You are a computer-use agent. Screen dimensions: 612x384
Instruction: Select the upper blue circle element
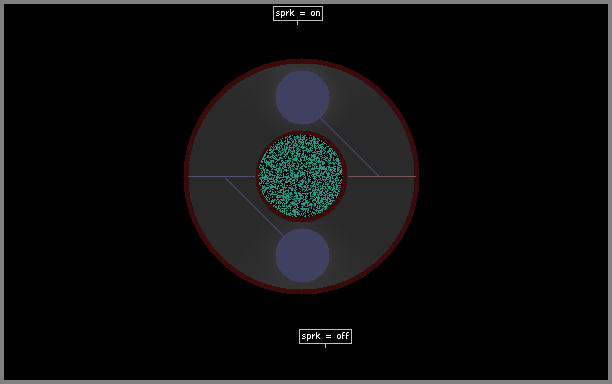[302, 97]
